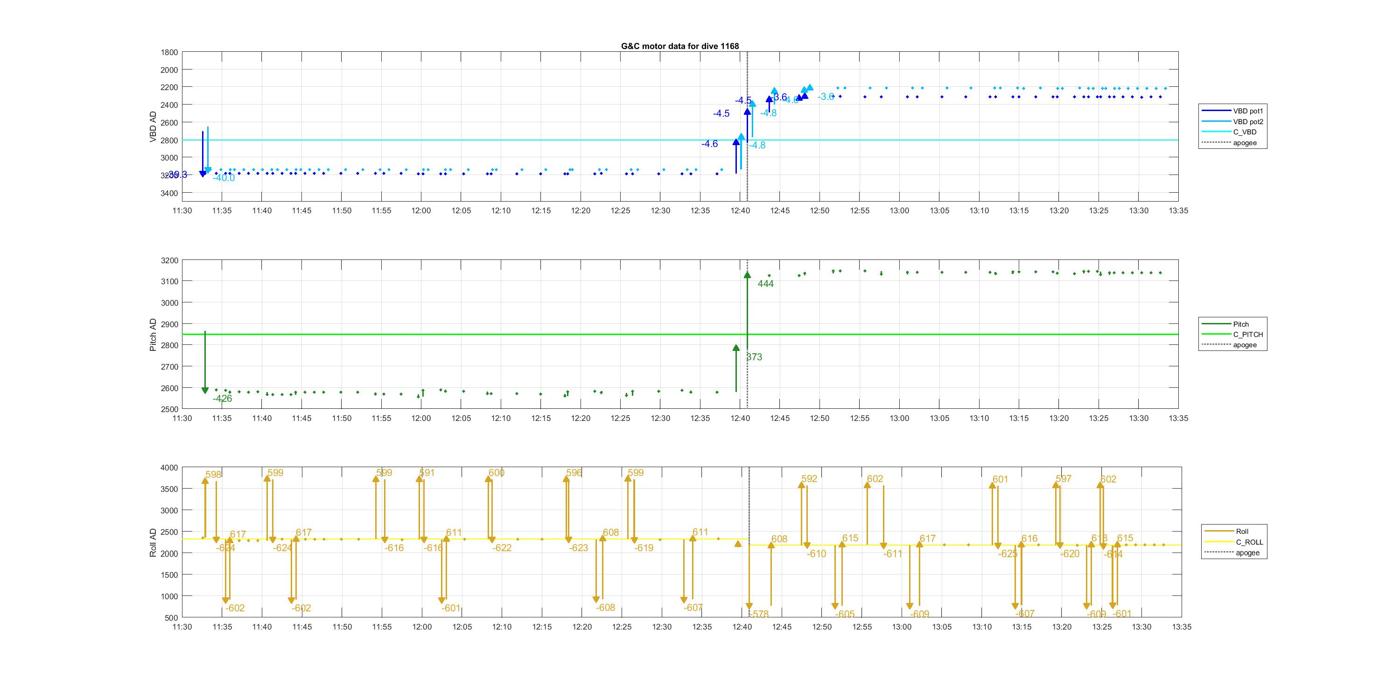Click the '-619' roll move label
Viewport: 1400px width, 693px height.
tap(643, 548)
